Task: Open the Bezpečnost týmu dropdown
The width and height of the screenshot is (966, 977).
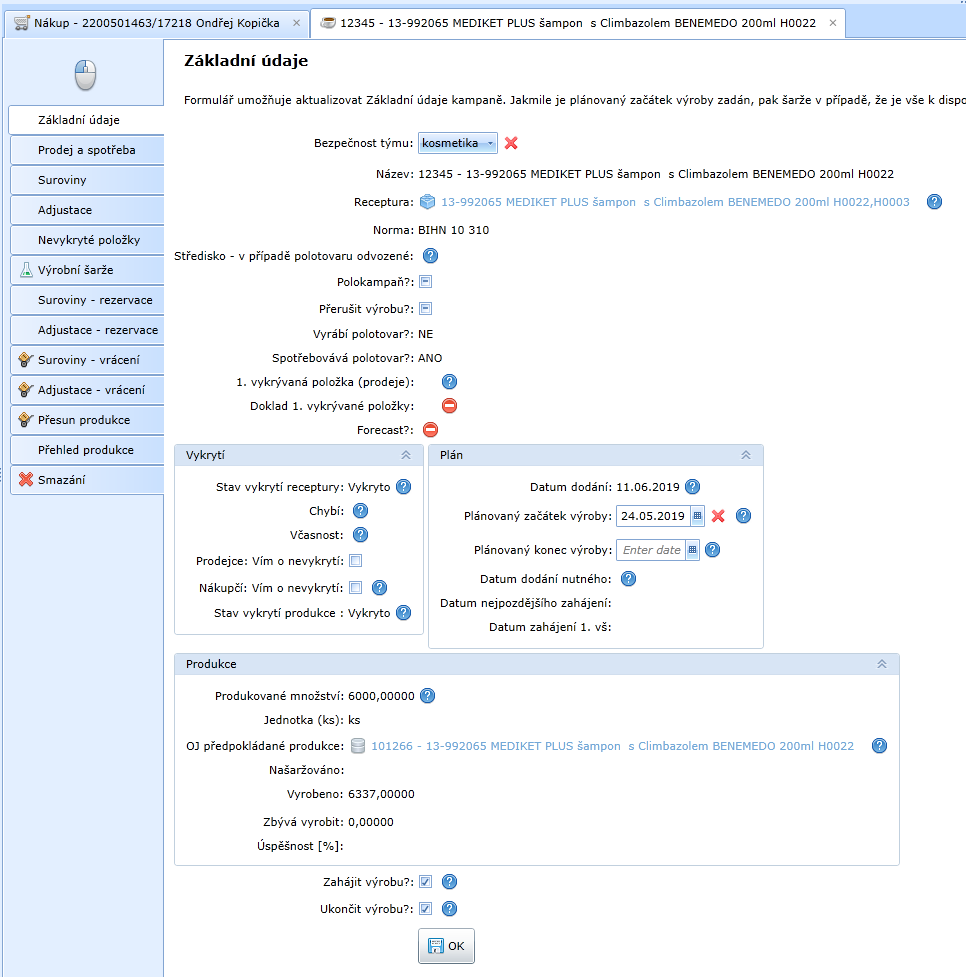Action: [x=457, y=144]
